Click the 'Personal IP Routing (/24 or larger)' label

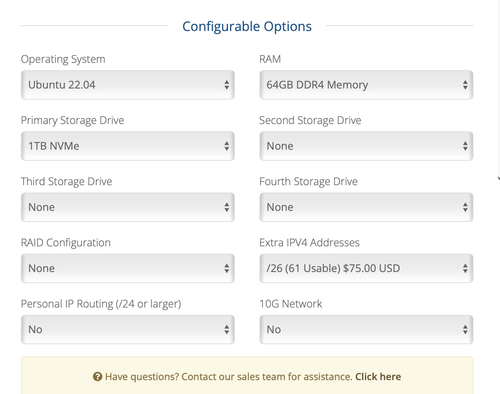pos(101,304)
